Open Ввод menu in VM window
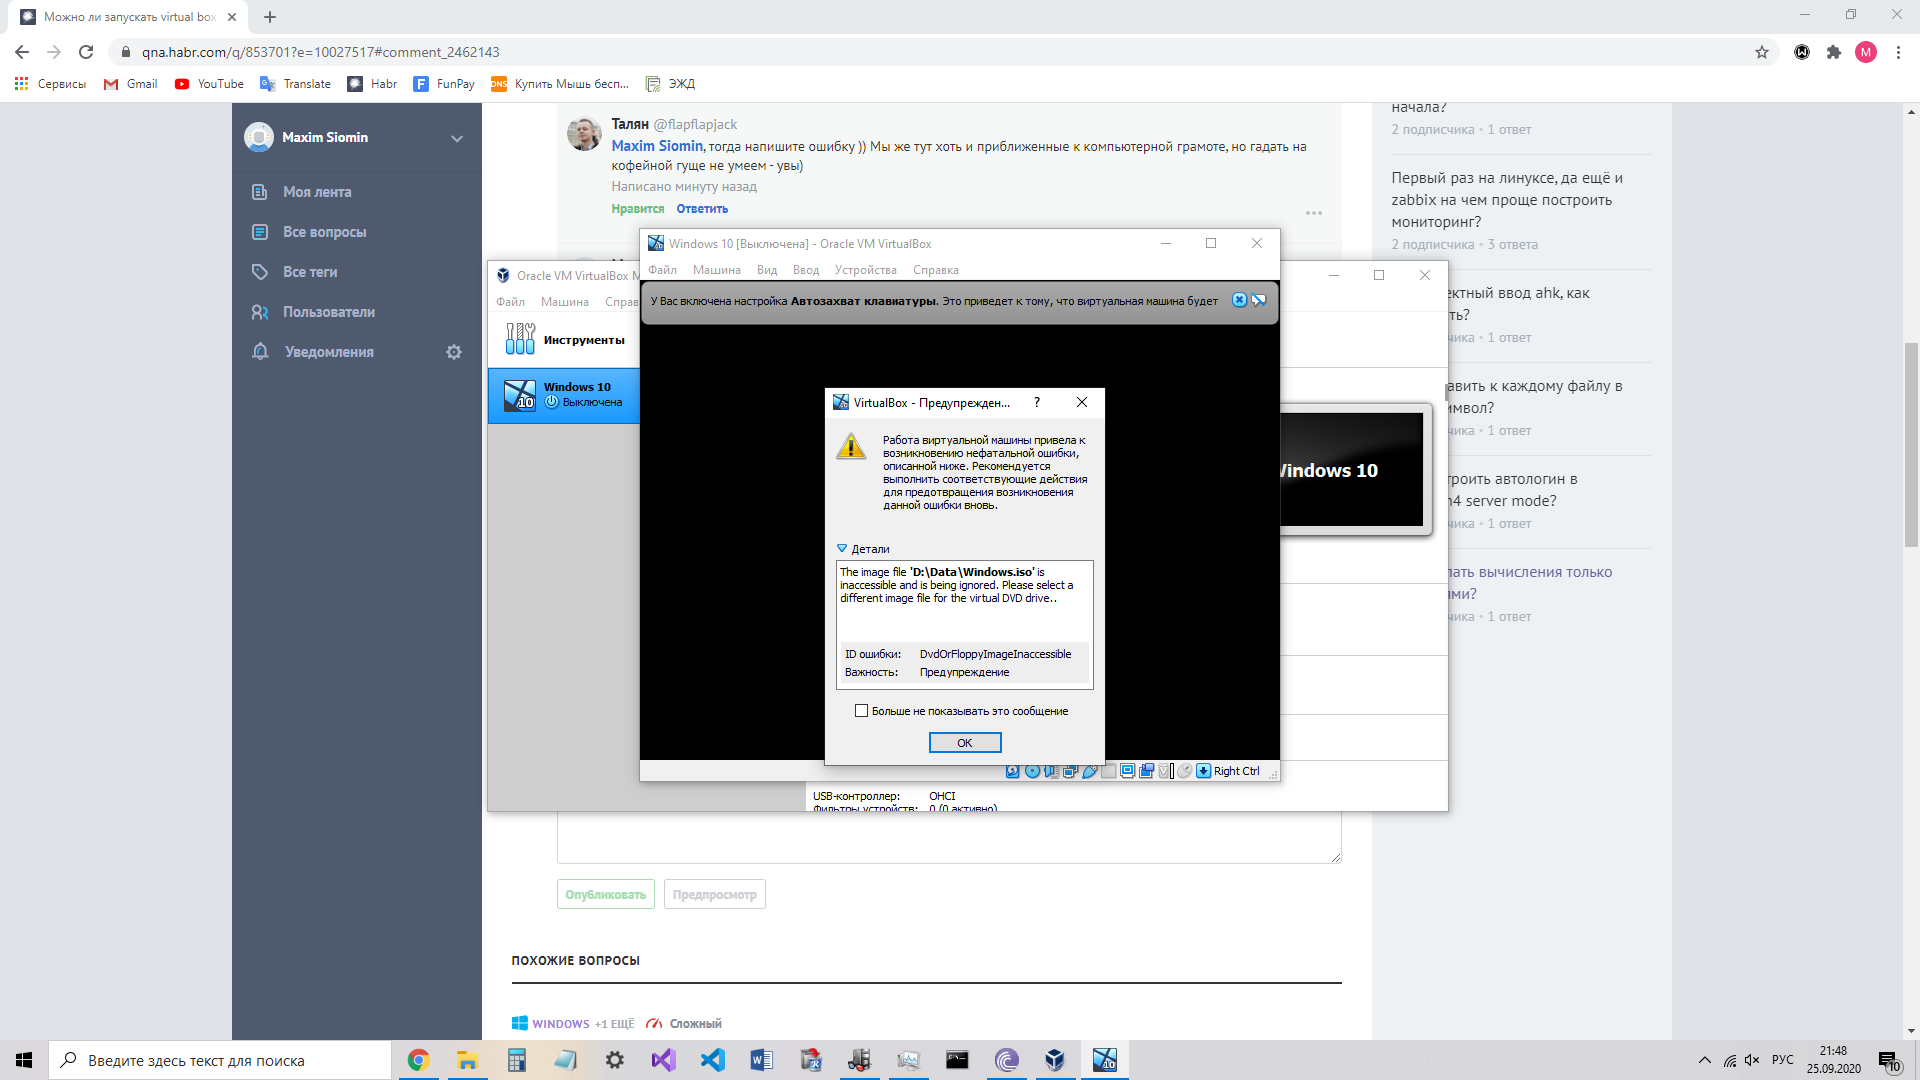This screenshot has width=1920, height=1080. tap(806, 270)
